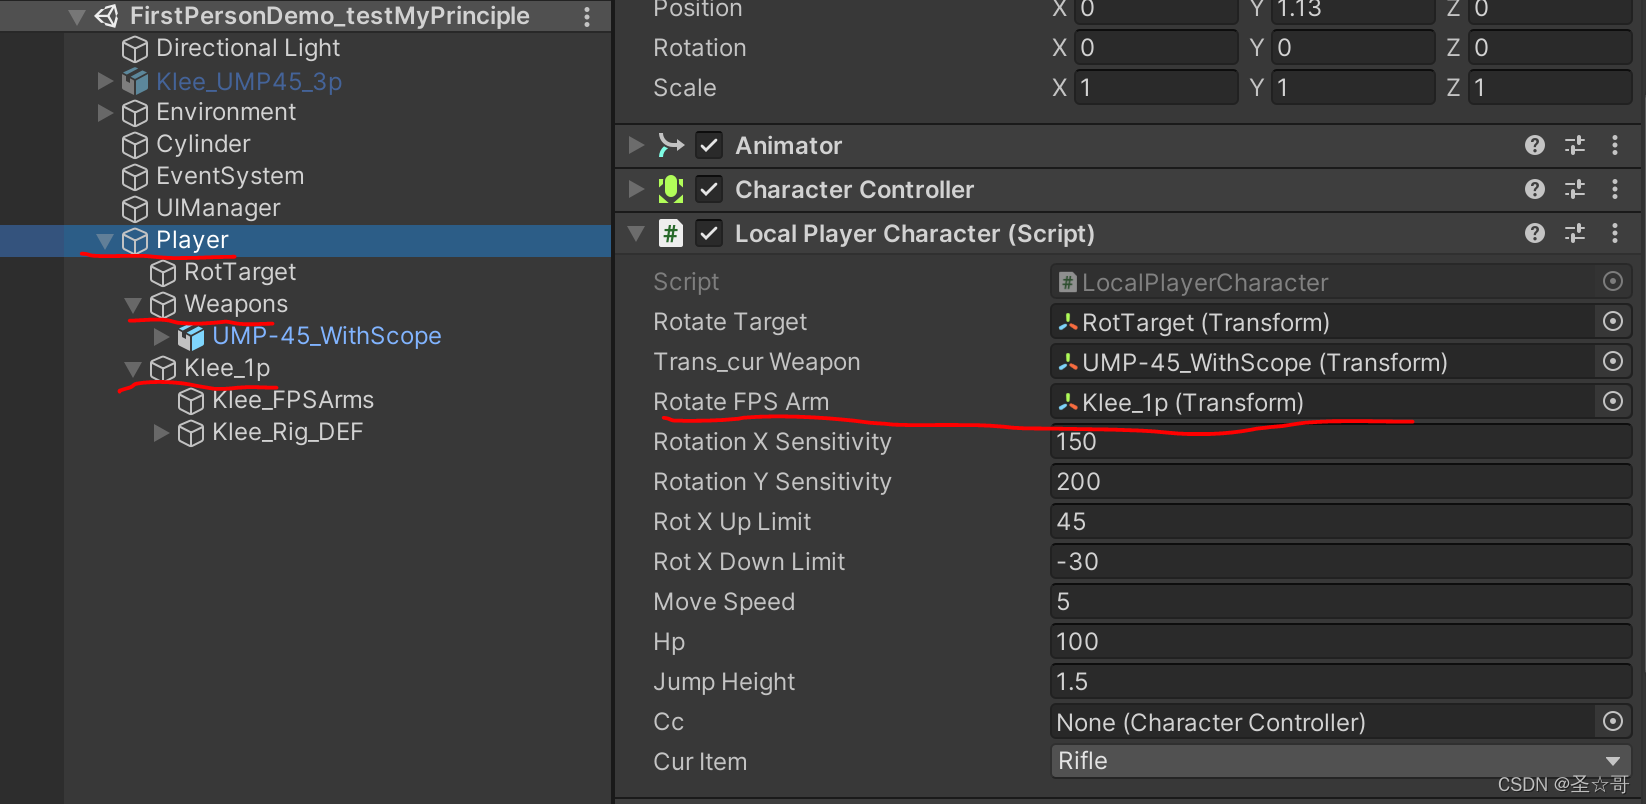Click the cube icon next to UIManager

134,209
